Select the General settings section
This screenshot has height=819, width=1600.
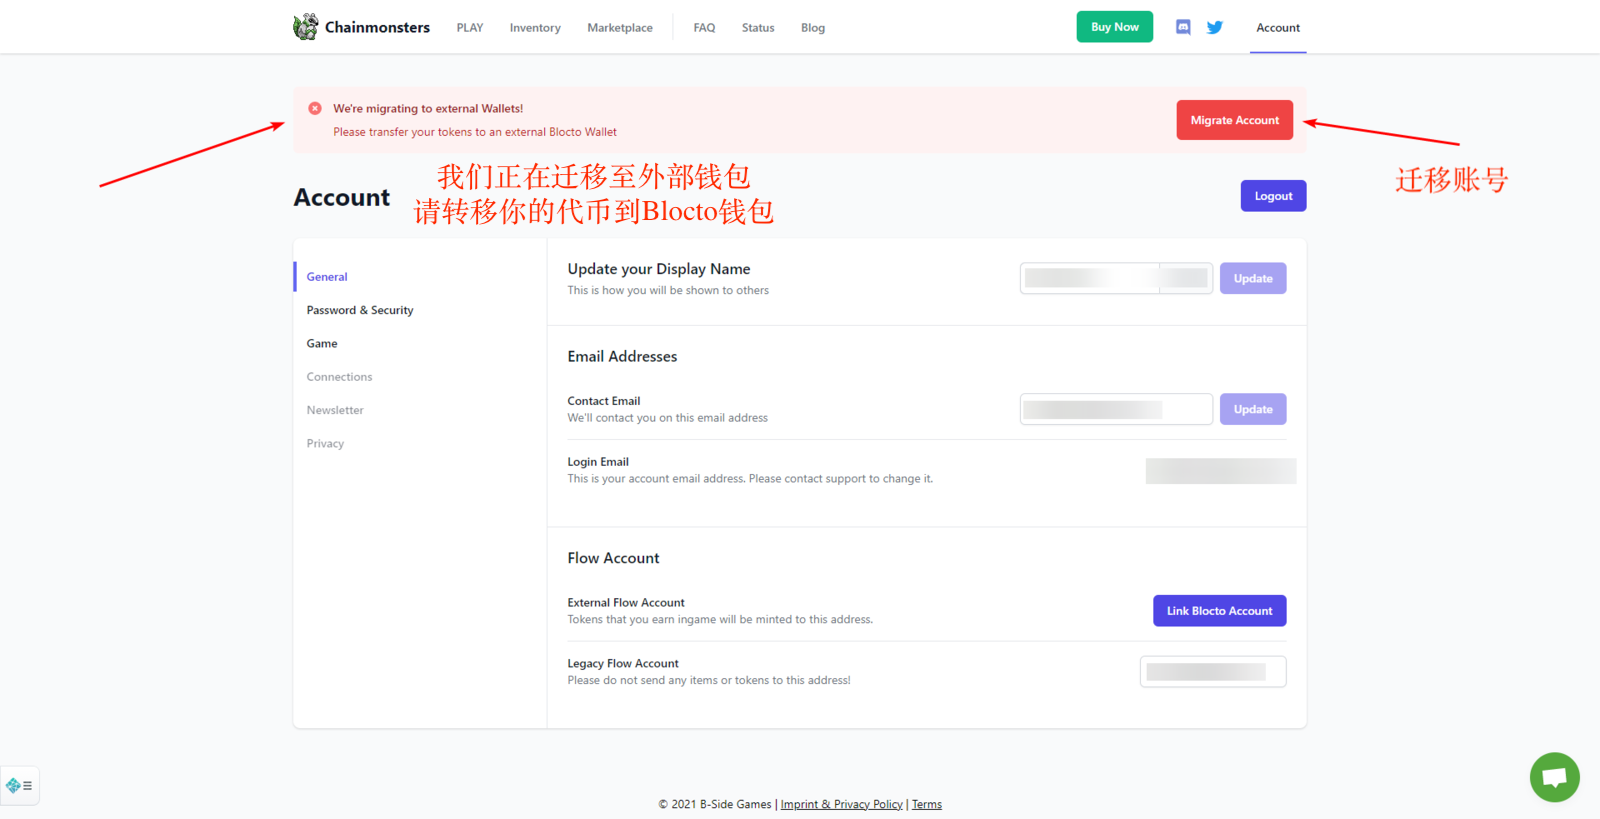327,277
